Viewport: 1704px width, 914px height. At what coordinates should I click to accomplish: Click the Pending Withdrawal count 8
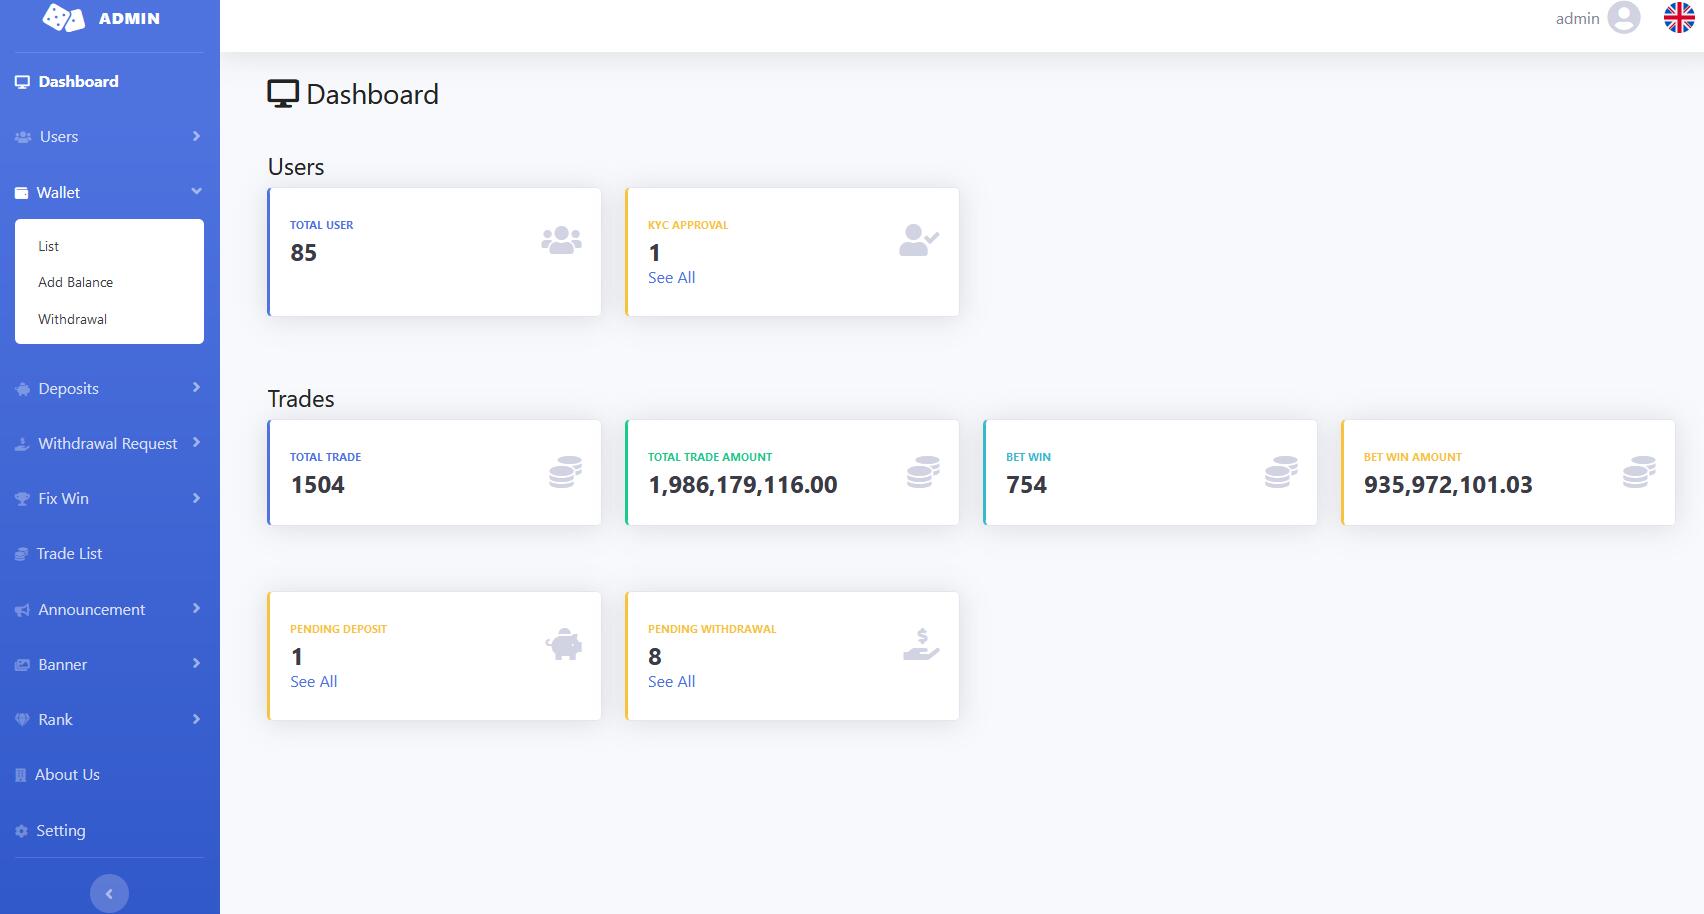pyautogui.click(x=655, y=657)
